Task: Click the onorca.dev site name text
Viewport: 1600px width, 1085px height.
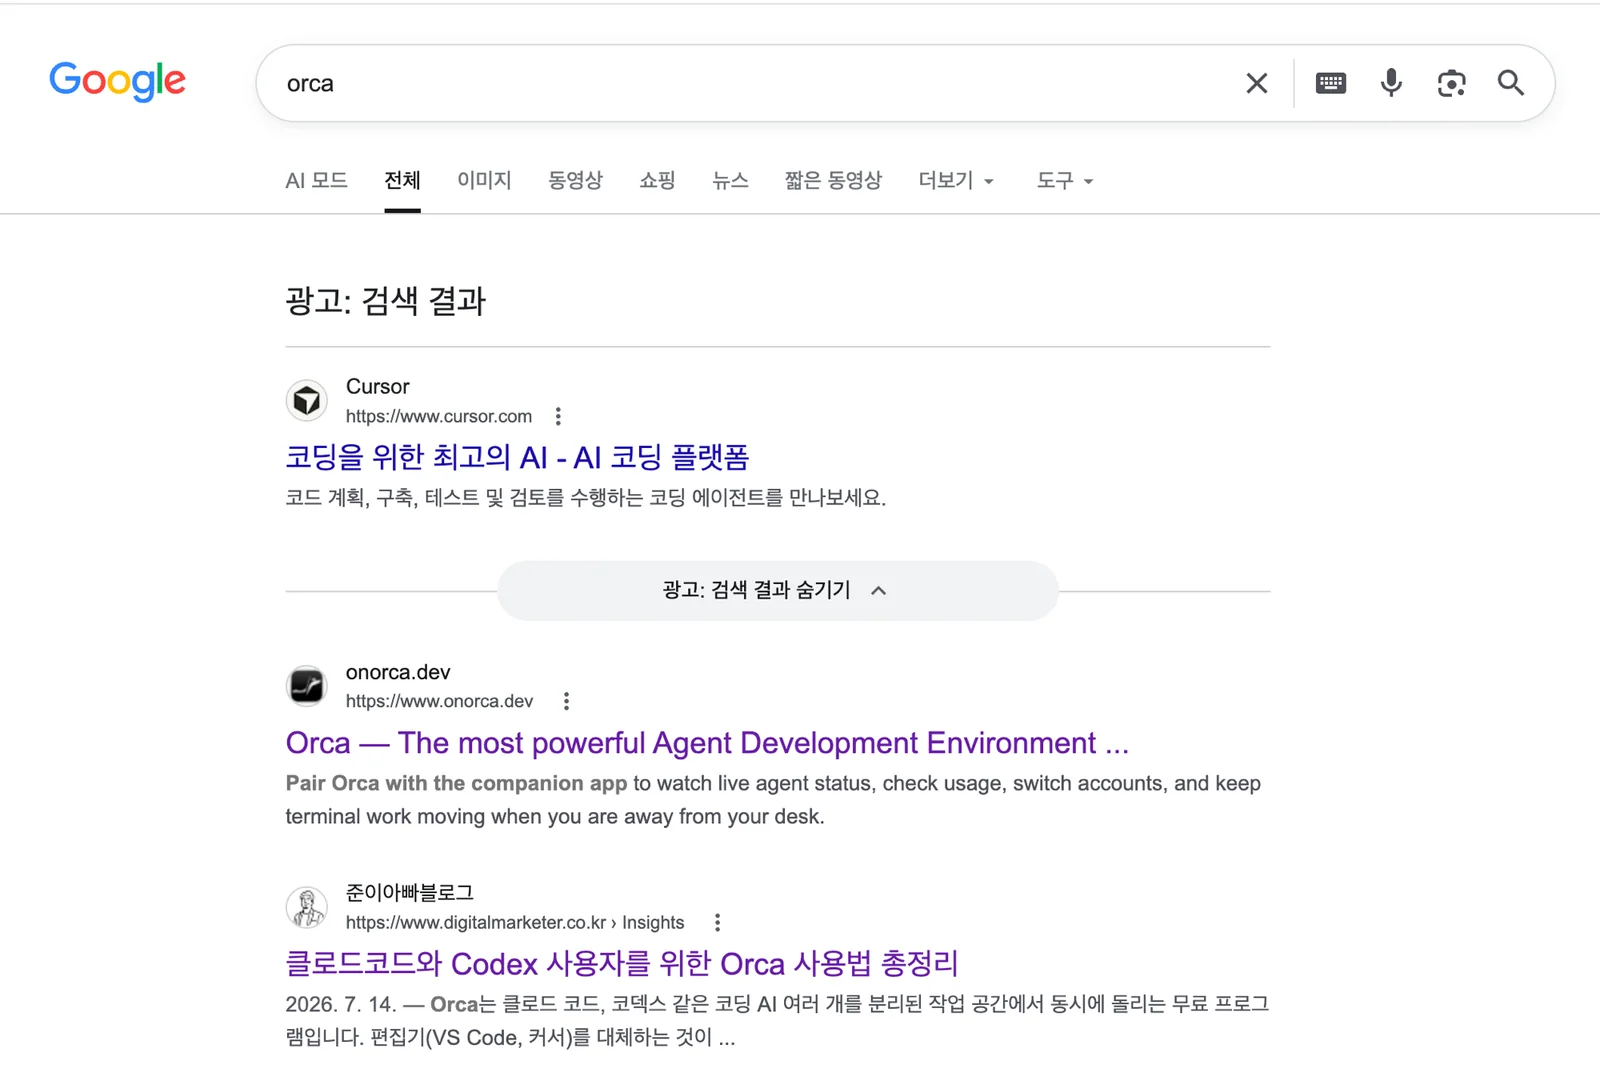Action: pos(398,672)
